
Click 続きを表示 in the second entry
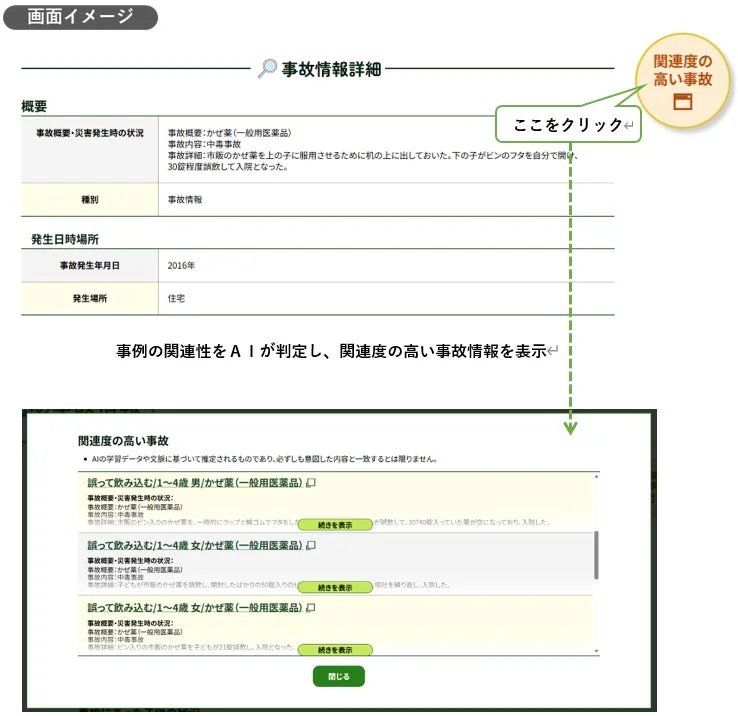335,587
